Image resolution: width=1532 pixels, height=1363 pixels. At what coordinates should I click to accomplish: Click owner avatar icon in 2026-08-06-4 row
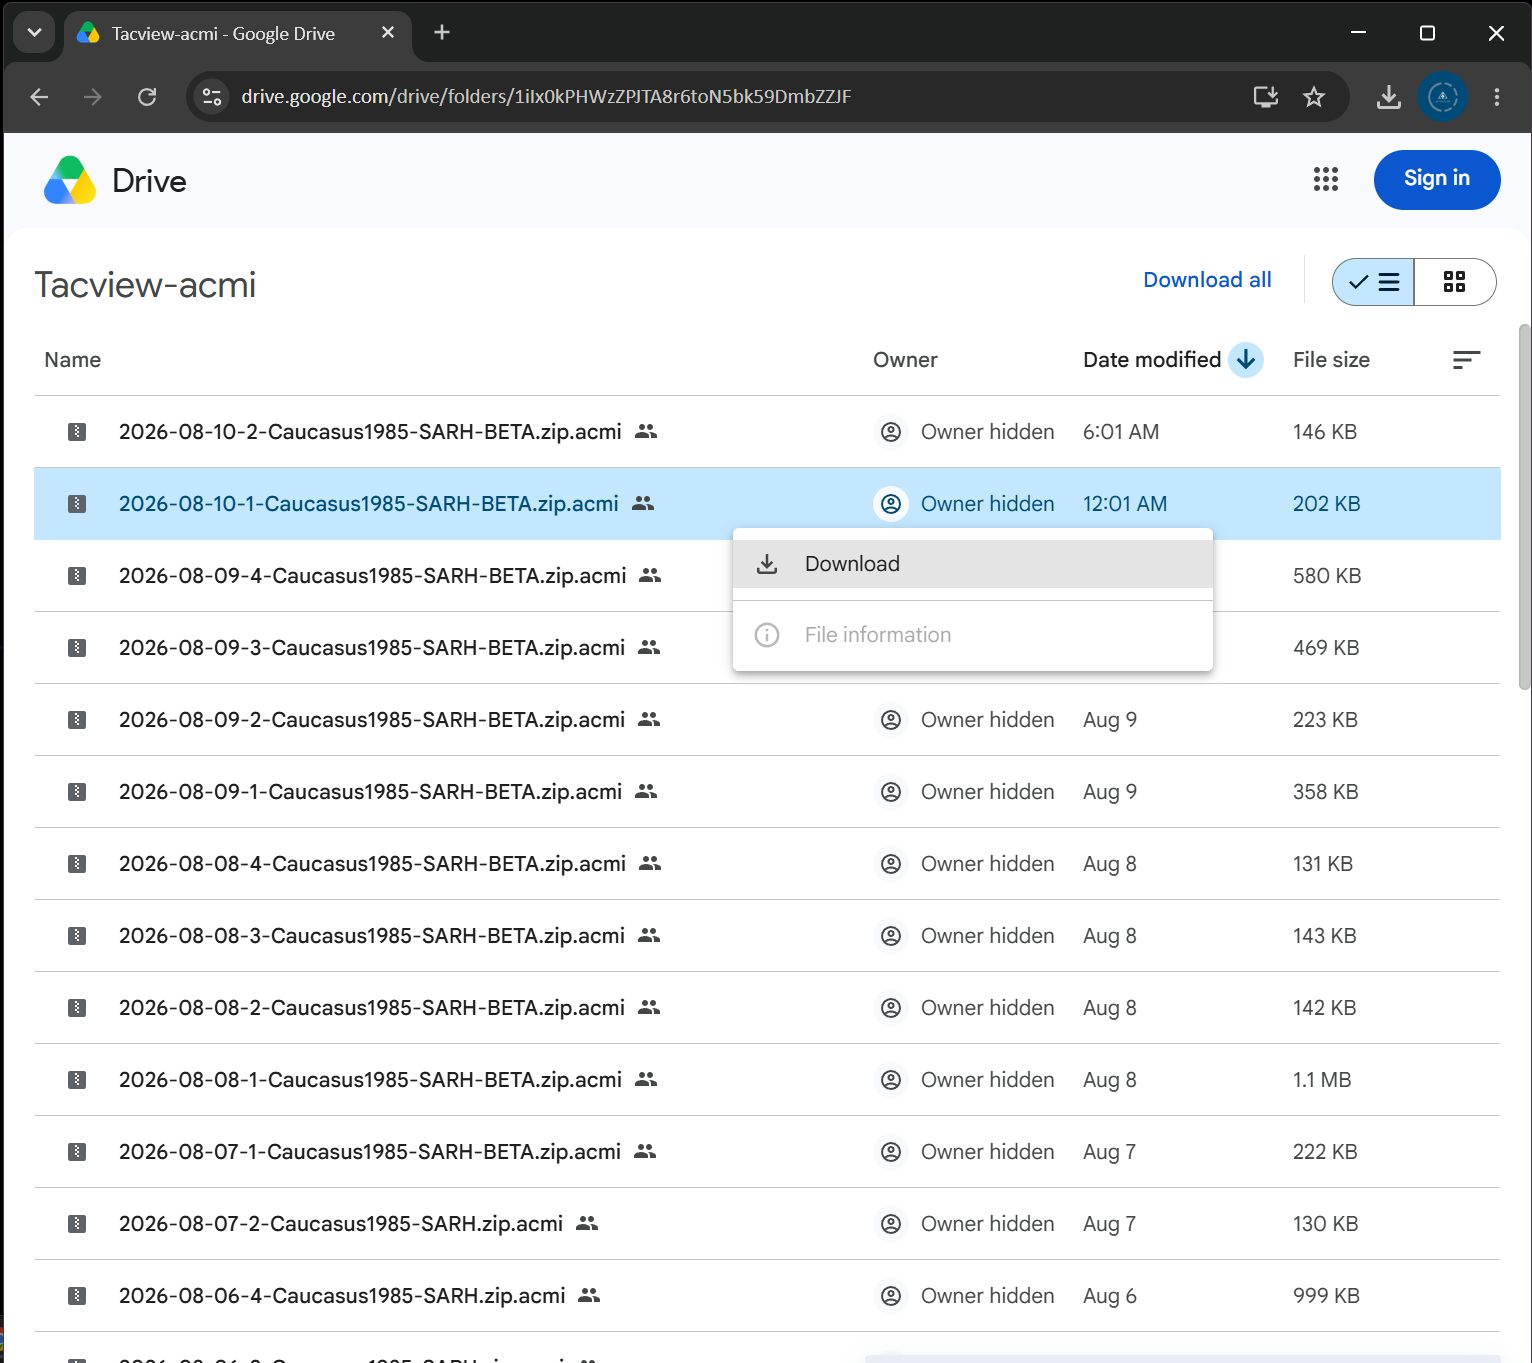tap(891, 1296)
